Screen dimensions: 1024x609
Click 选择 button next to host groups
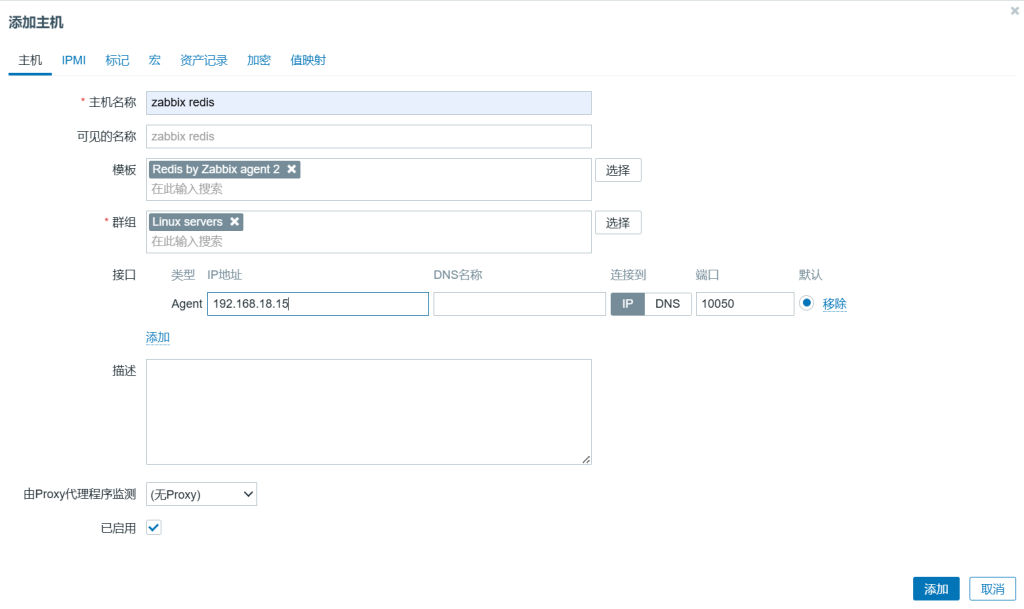[x=618, y=223]
